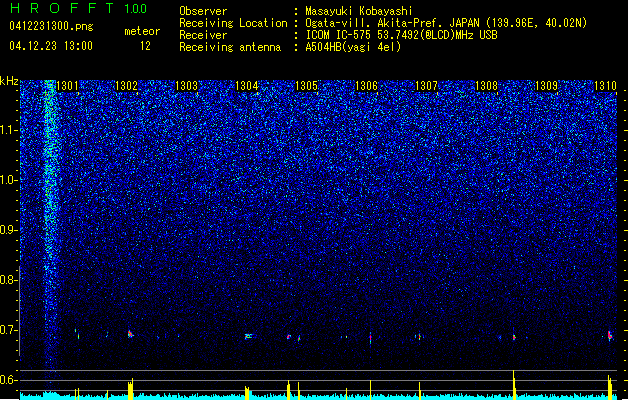Click the 1309 time marker
The height and width of the screenshot is (400, 629).
pos(546,86)
